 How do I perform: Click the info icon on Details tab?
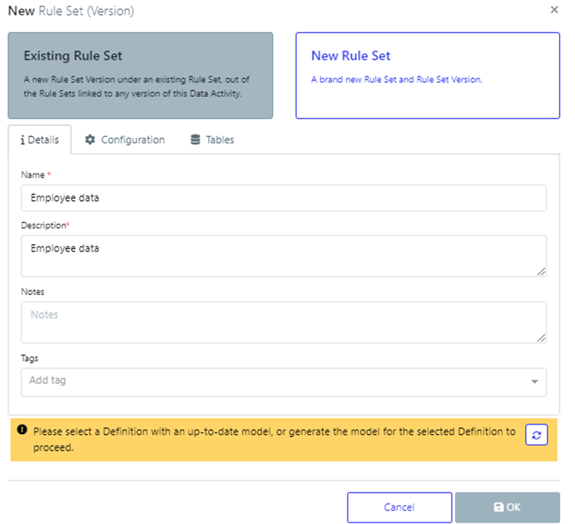click(x=23, y=140)
